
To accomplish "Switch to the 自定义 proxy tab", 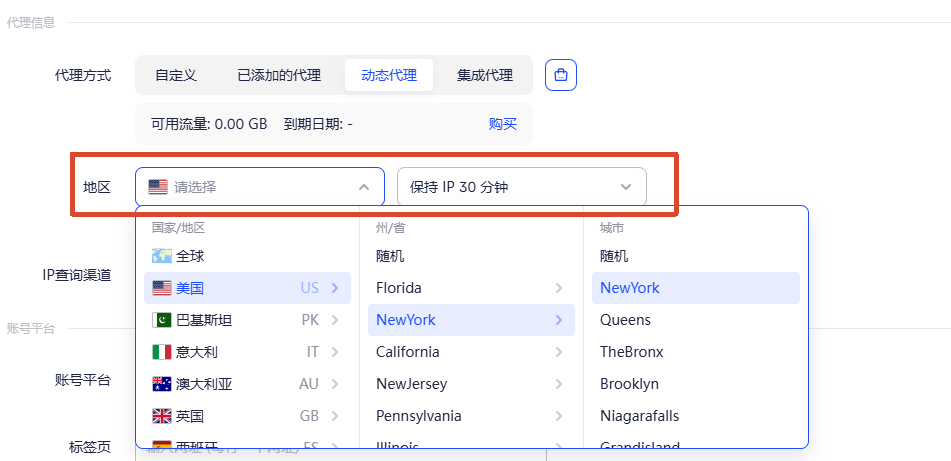I will point(176,75).
